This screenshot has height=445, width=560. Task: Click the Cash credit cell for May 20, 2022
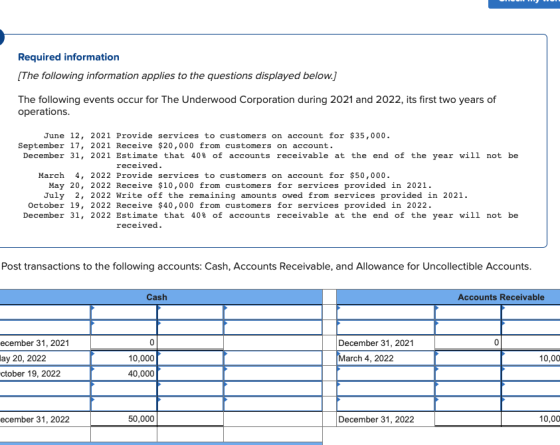(x=190, y=358)
